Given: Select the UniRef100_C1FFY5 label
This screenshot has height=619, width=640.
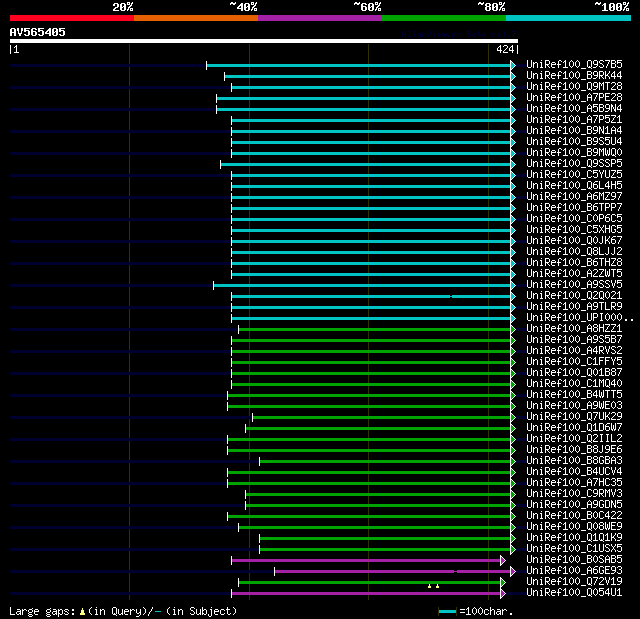Looking at the screenshot, I should coord(574,362).
